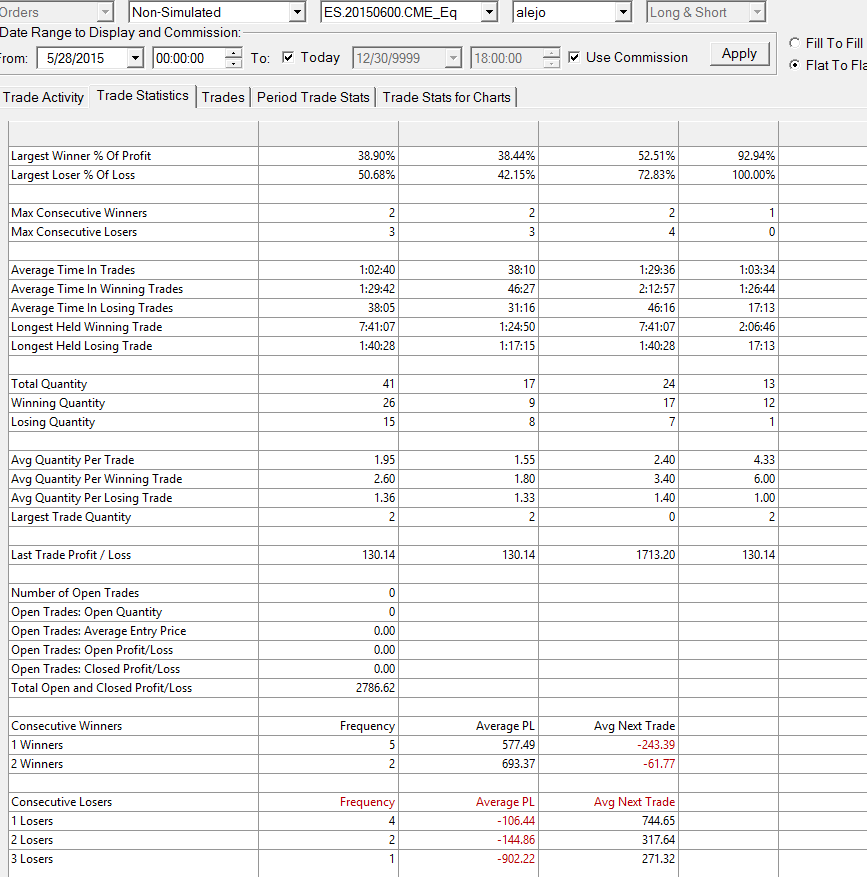Increase the From time with up arrow
867x877 pixels.
[233, 53]
